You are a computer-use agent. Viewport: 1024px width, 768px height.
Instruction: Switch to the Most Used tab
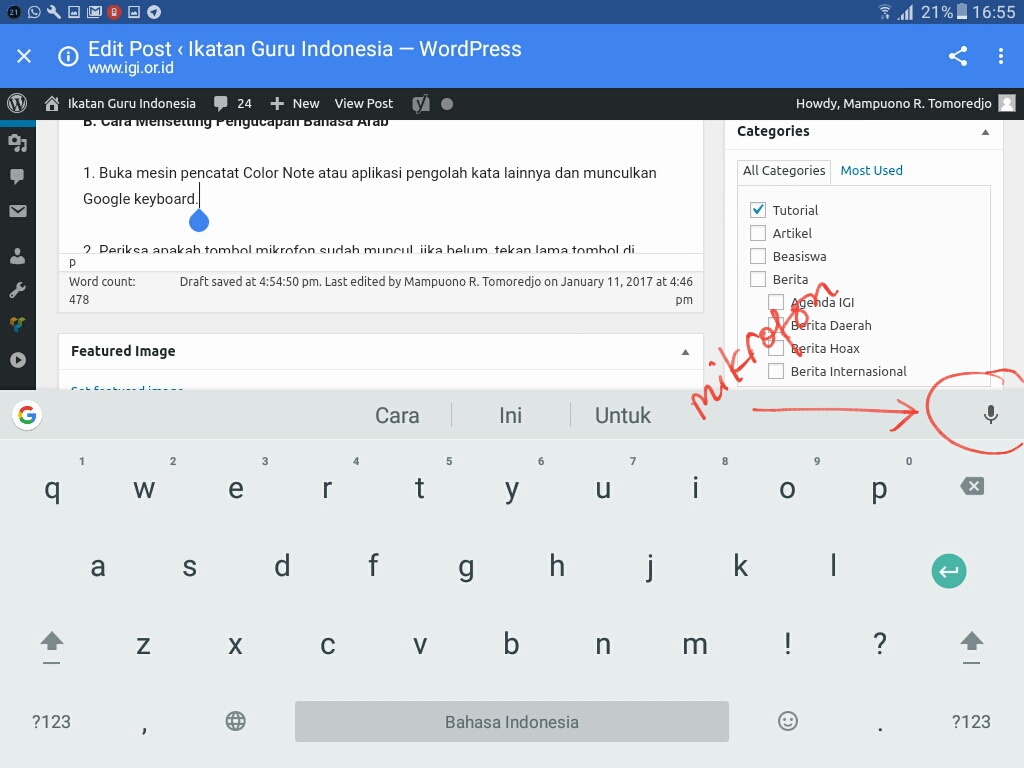(871, 170)
